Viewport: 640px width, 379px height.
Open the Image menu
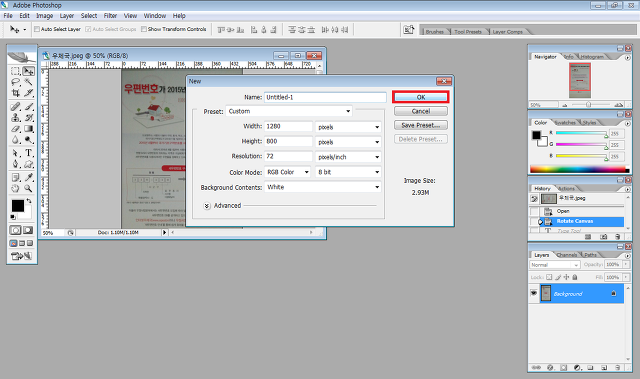coord(44,16)
